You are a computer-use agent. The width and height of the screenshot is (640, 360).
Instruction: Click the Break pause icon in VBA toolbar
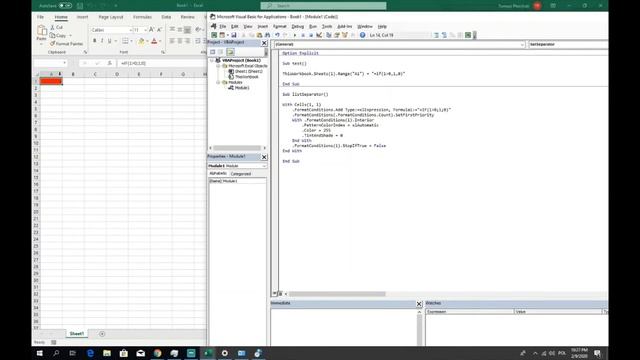[303, 35]
